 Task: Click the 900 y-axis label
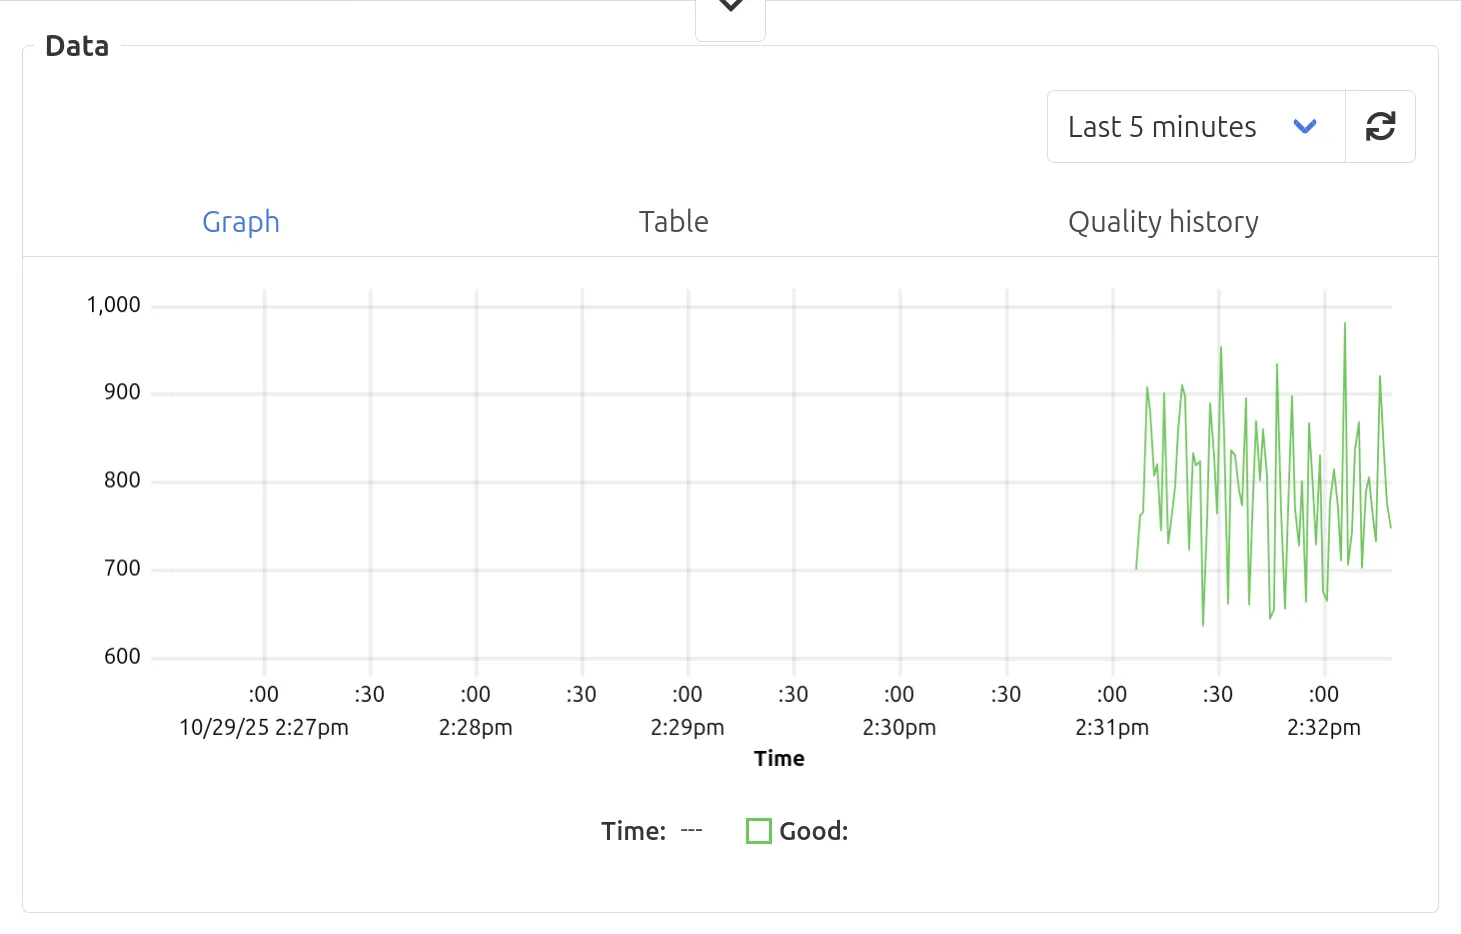(x=122, y=392)
